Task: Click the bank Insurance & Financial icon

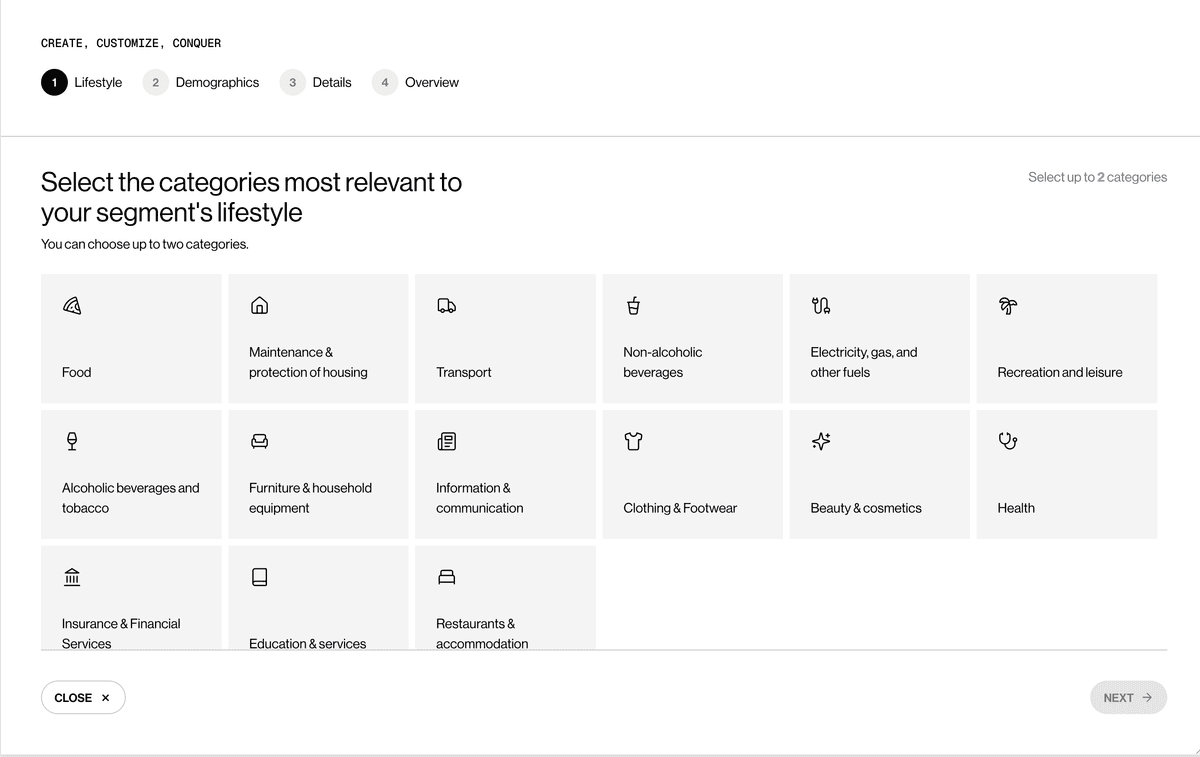Action: click(72, 577)
